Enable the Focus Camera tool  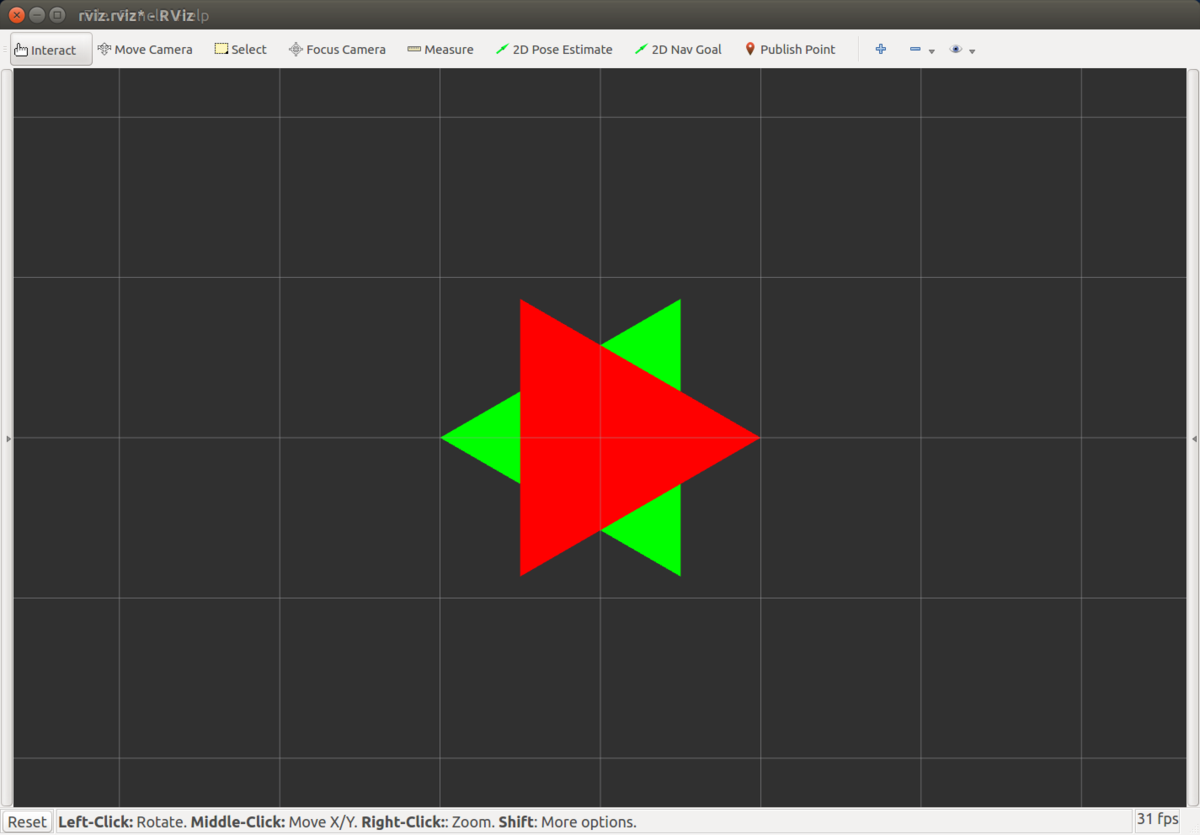coord(337,49)
